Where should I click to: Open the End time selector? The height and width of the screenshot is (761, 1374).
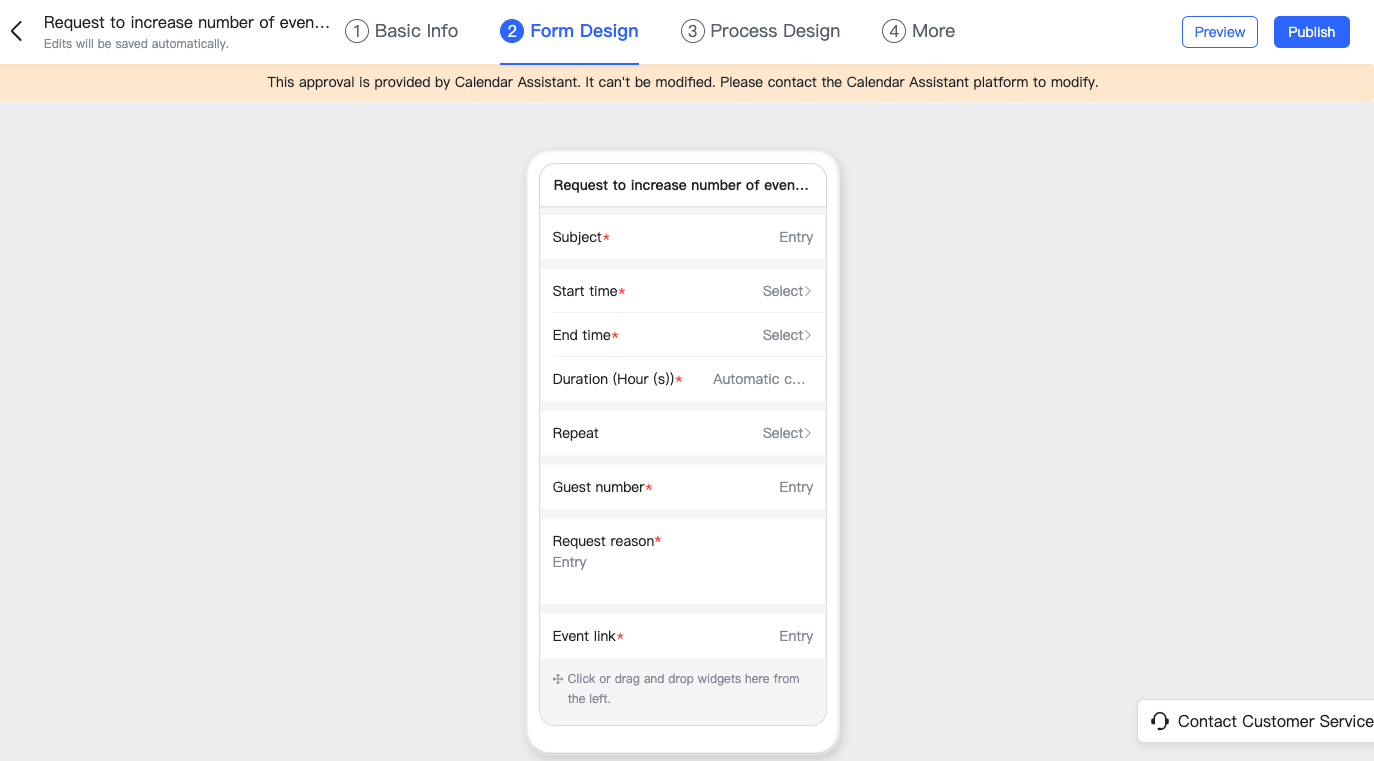click(786, 335)
